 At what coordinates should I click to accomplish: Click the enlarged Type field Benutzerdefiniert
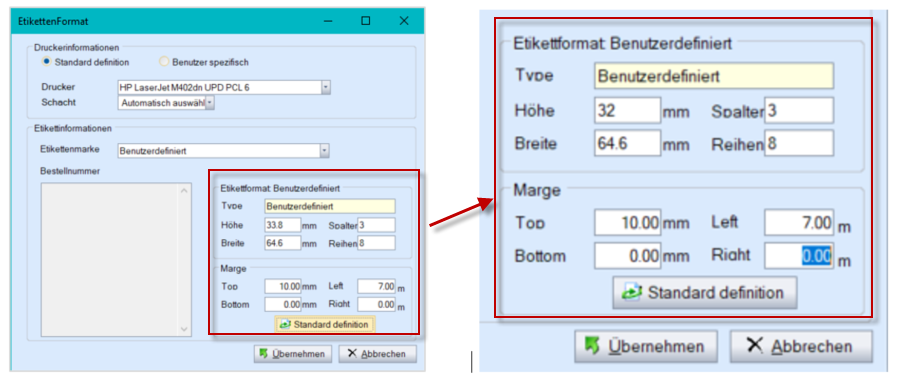713,76
